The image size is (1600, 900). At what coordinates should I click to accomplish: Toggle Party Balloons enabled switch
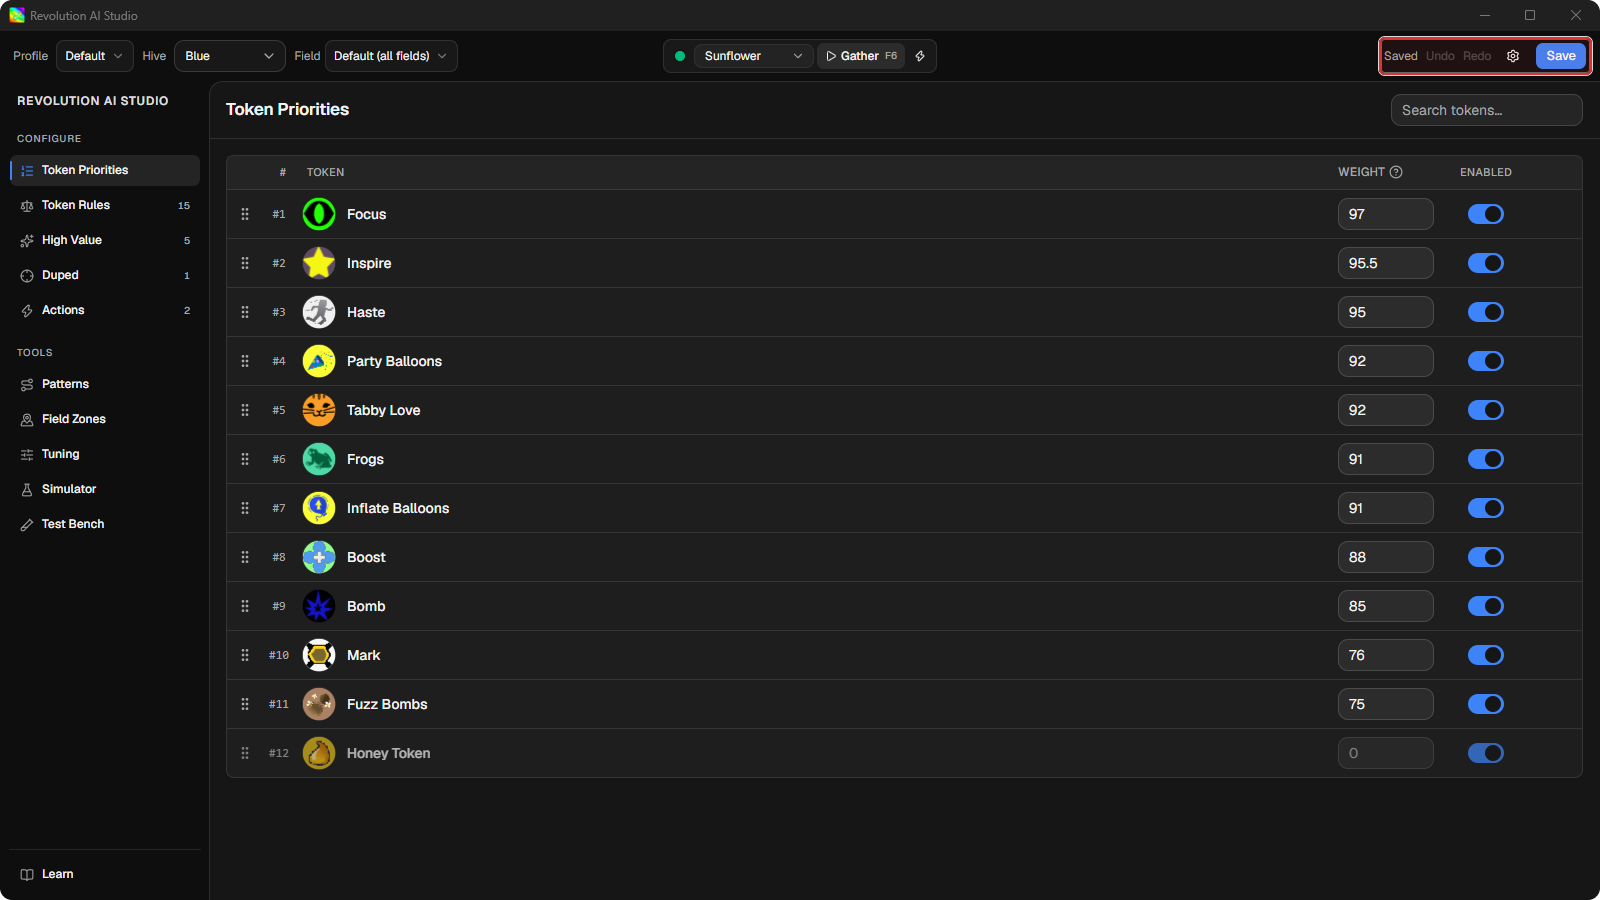pos(1486,361)
